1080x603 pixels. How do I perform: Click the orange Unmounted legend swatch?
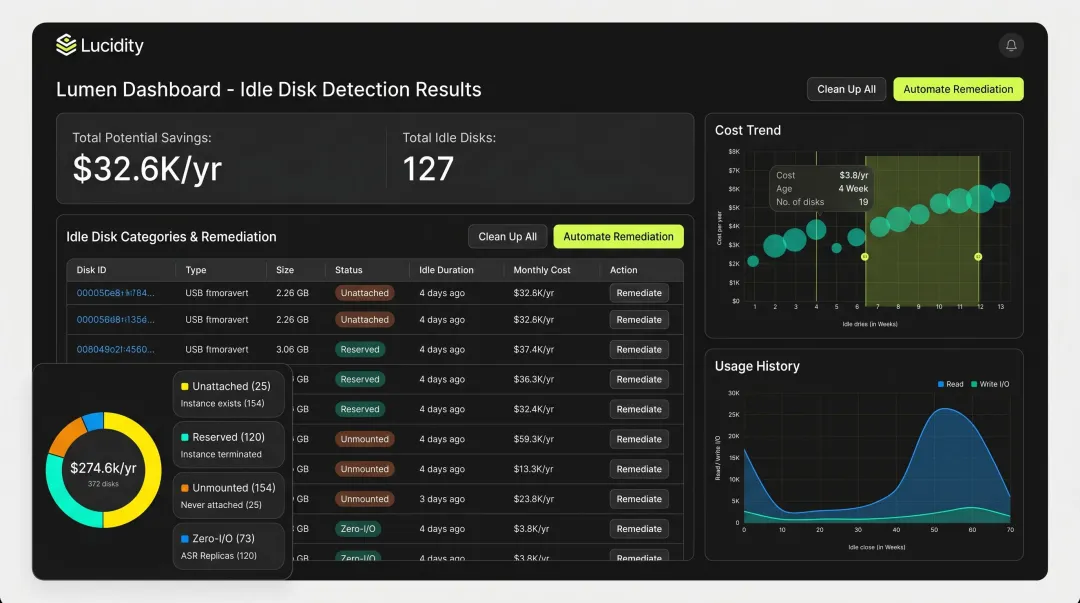[185, 488]
